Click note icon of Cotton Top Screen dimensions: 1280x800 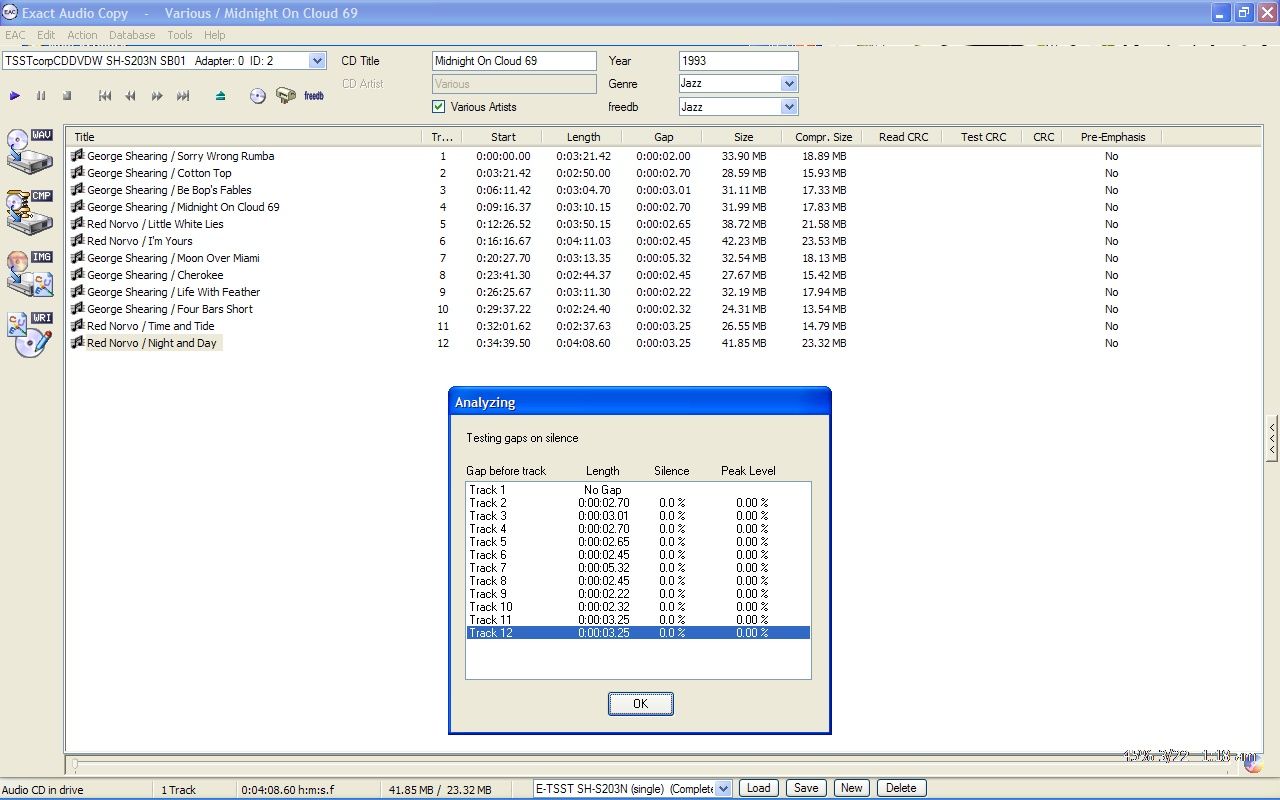pyautogui.click(x=77, y=173)
